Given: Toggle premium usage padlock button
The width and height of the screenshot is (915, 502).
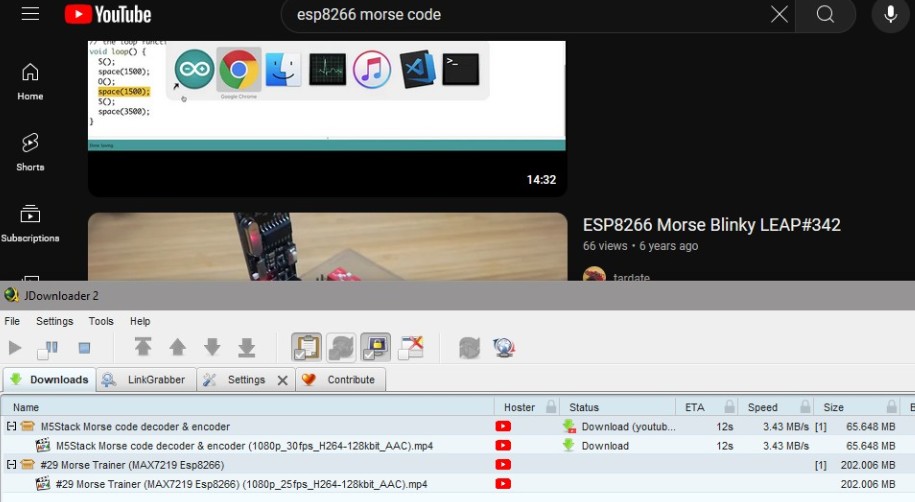Looking at the screenshot, I should click(x=375, y=347).
